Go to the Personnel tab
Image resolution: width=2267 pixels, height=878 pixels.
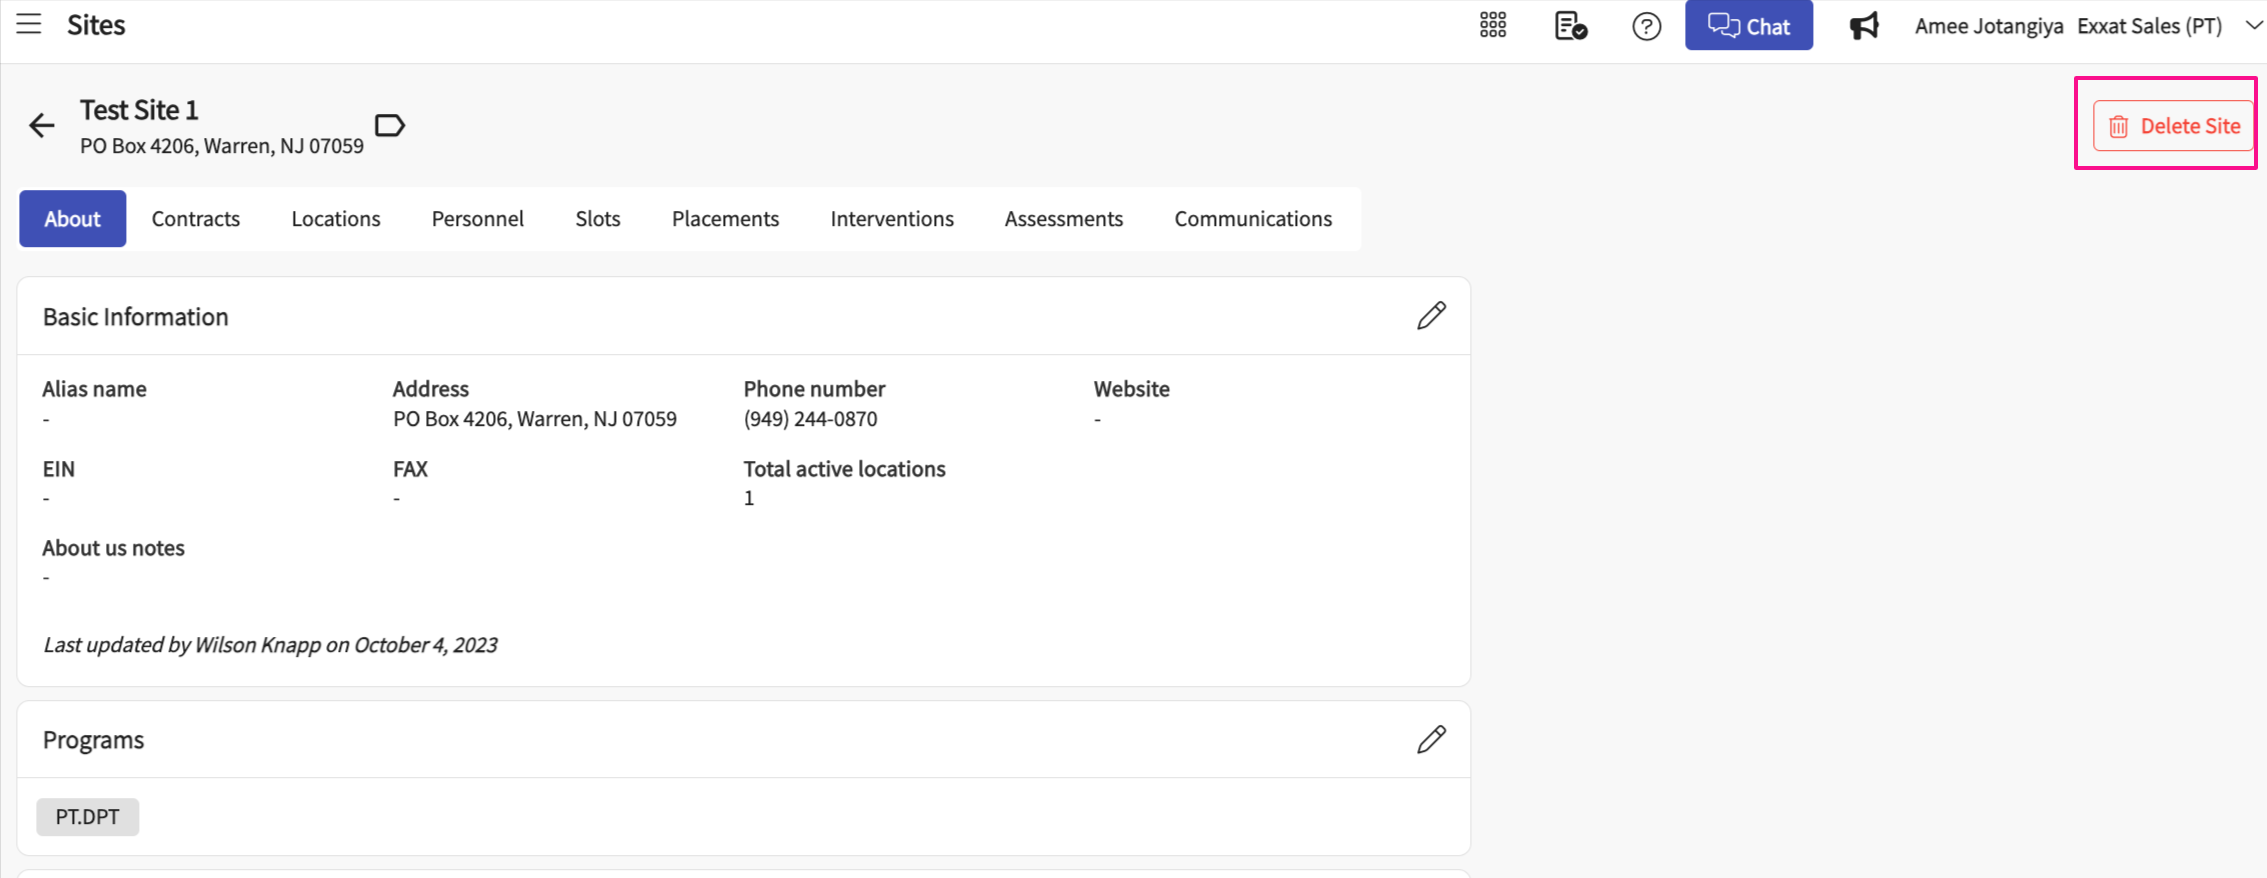point(478,219)
